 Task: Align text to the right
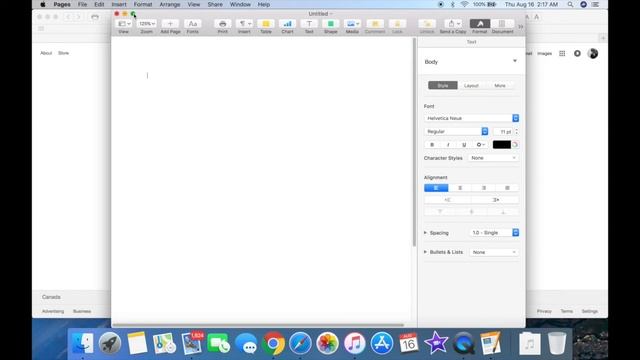pyautogui.click(x=484, y=188)
